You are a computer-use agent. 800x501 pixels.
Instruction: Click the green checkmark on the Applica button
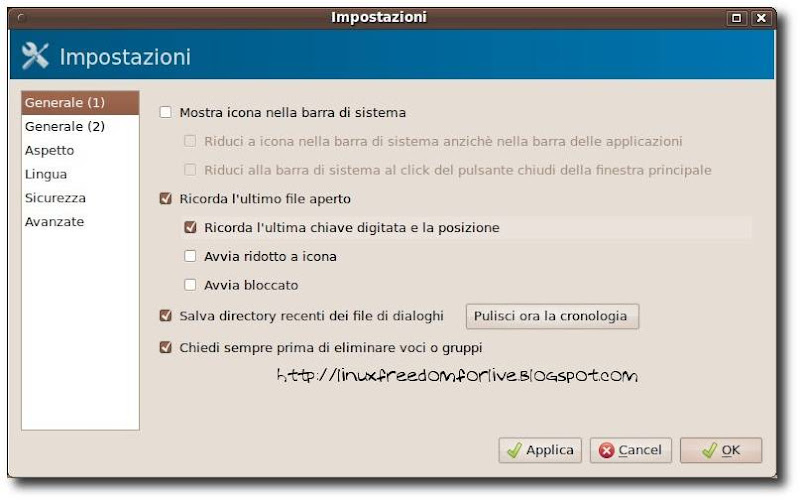[514, 450]
